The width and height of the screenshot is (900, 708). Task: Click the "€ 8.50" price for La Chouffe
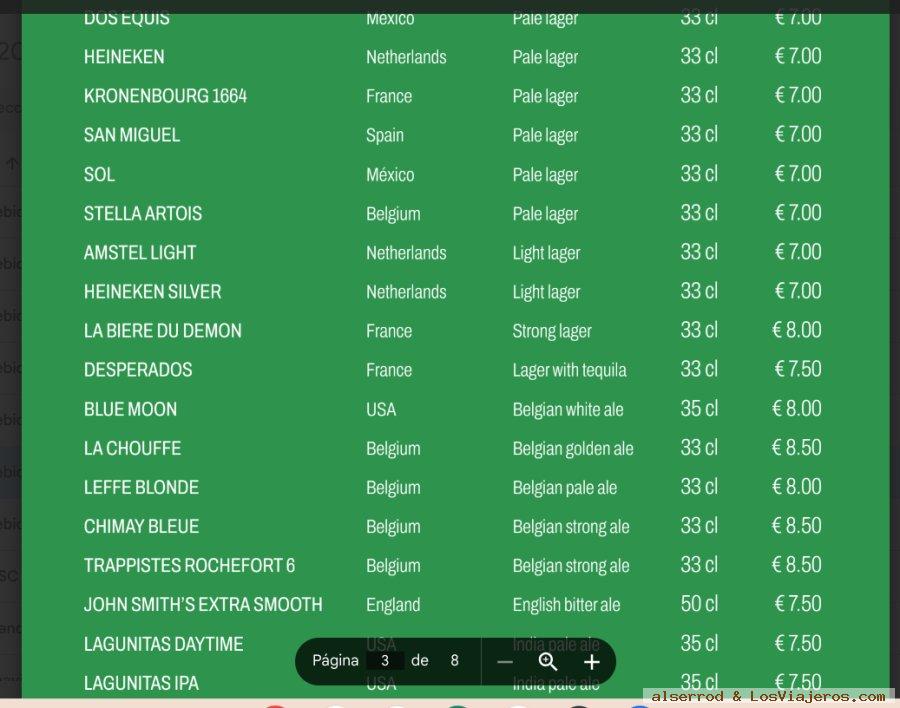pyautogui.click(x=797, y=448)
